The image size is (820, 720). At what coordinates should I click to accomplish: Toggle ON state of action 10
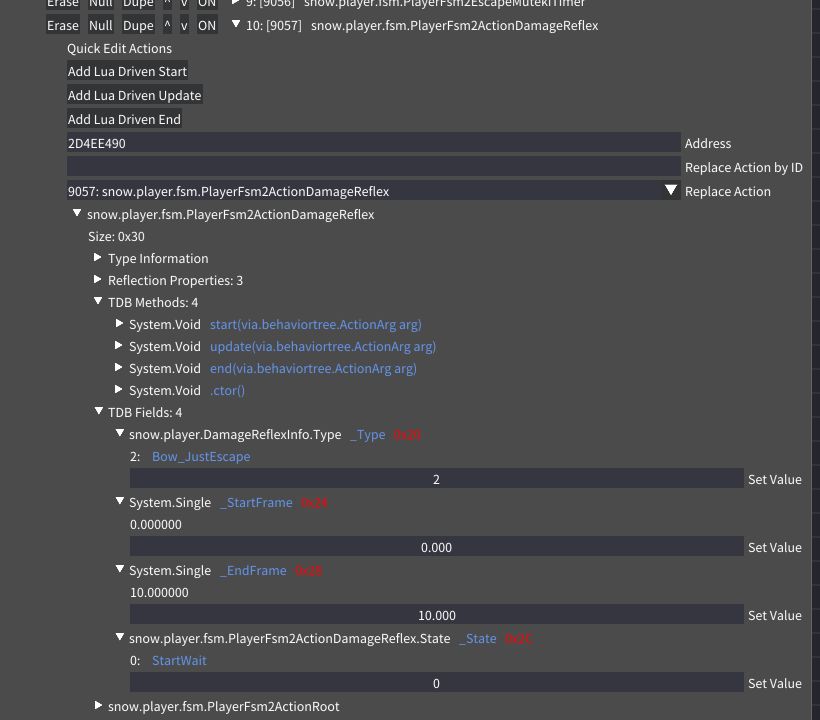[x=206, y=25]
